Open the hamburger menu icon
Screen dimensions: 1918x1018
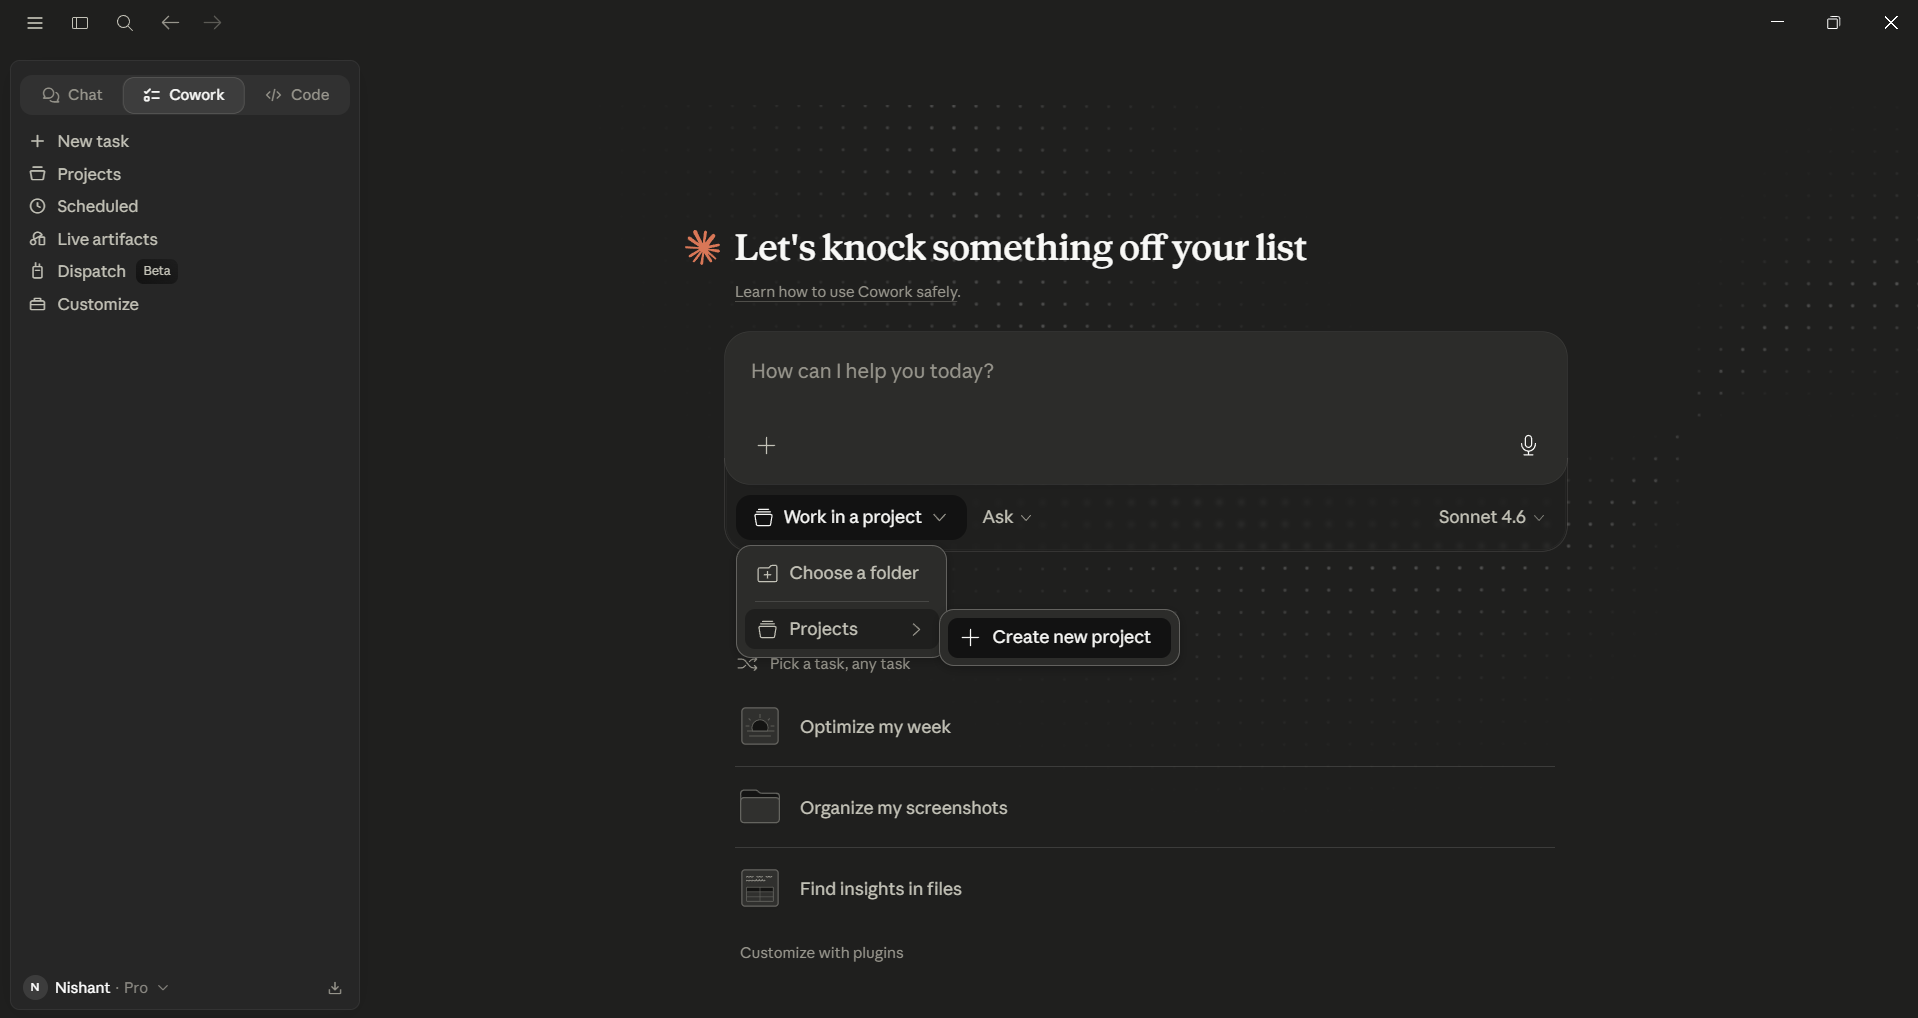[35, 23]
